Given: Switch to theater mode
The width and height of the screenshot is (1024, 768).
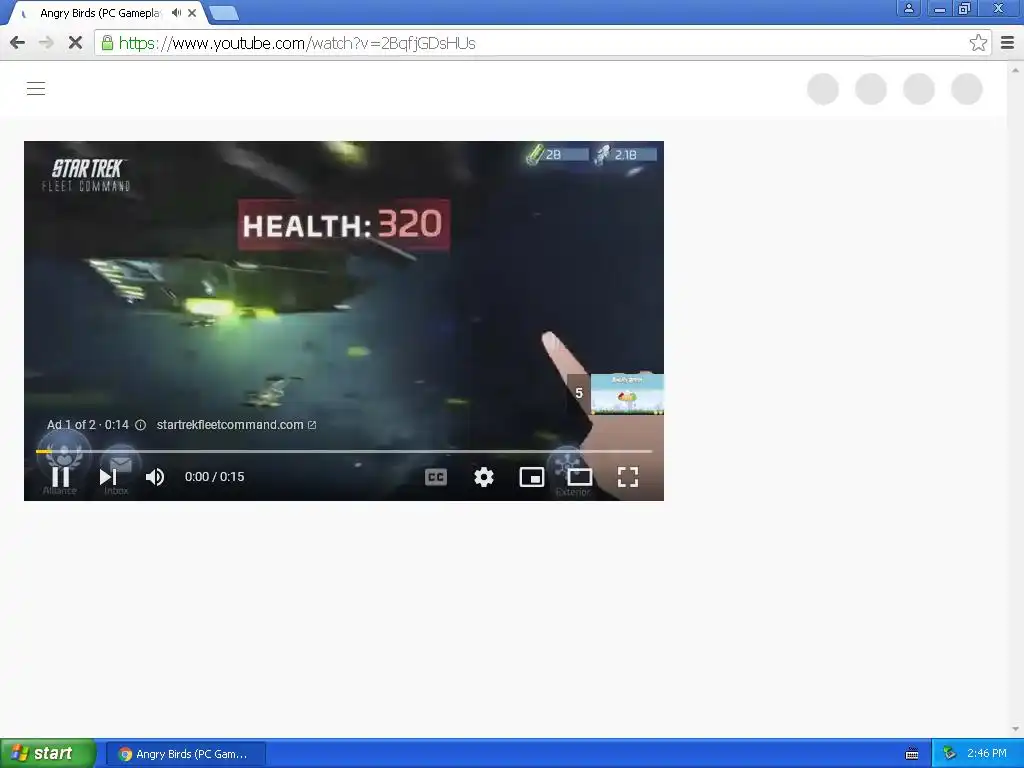Looking at the screenshot, I should tap(579, 477).
